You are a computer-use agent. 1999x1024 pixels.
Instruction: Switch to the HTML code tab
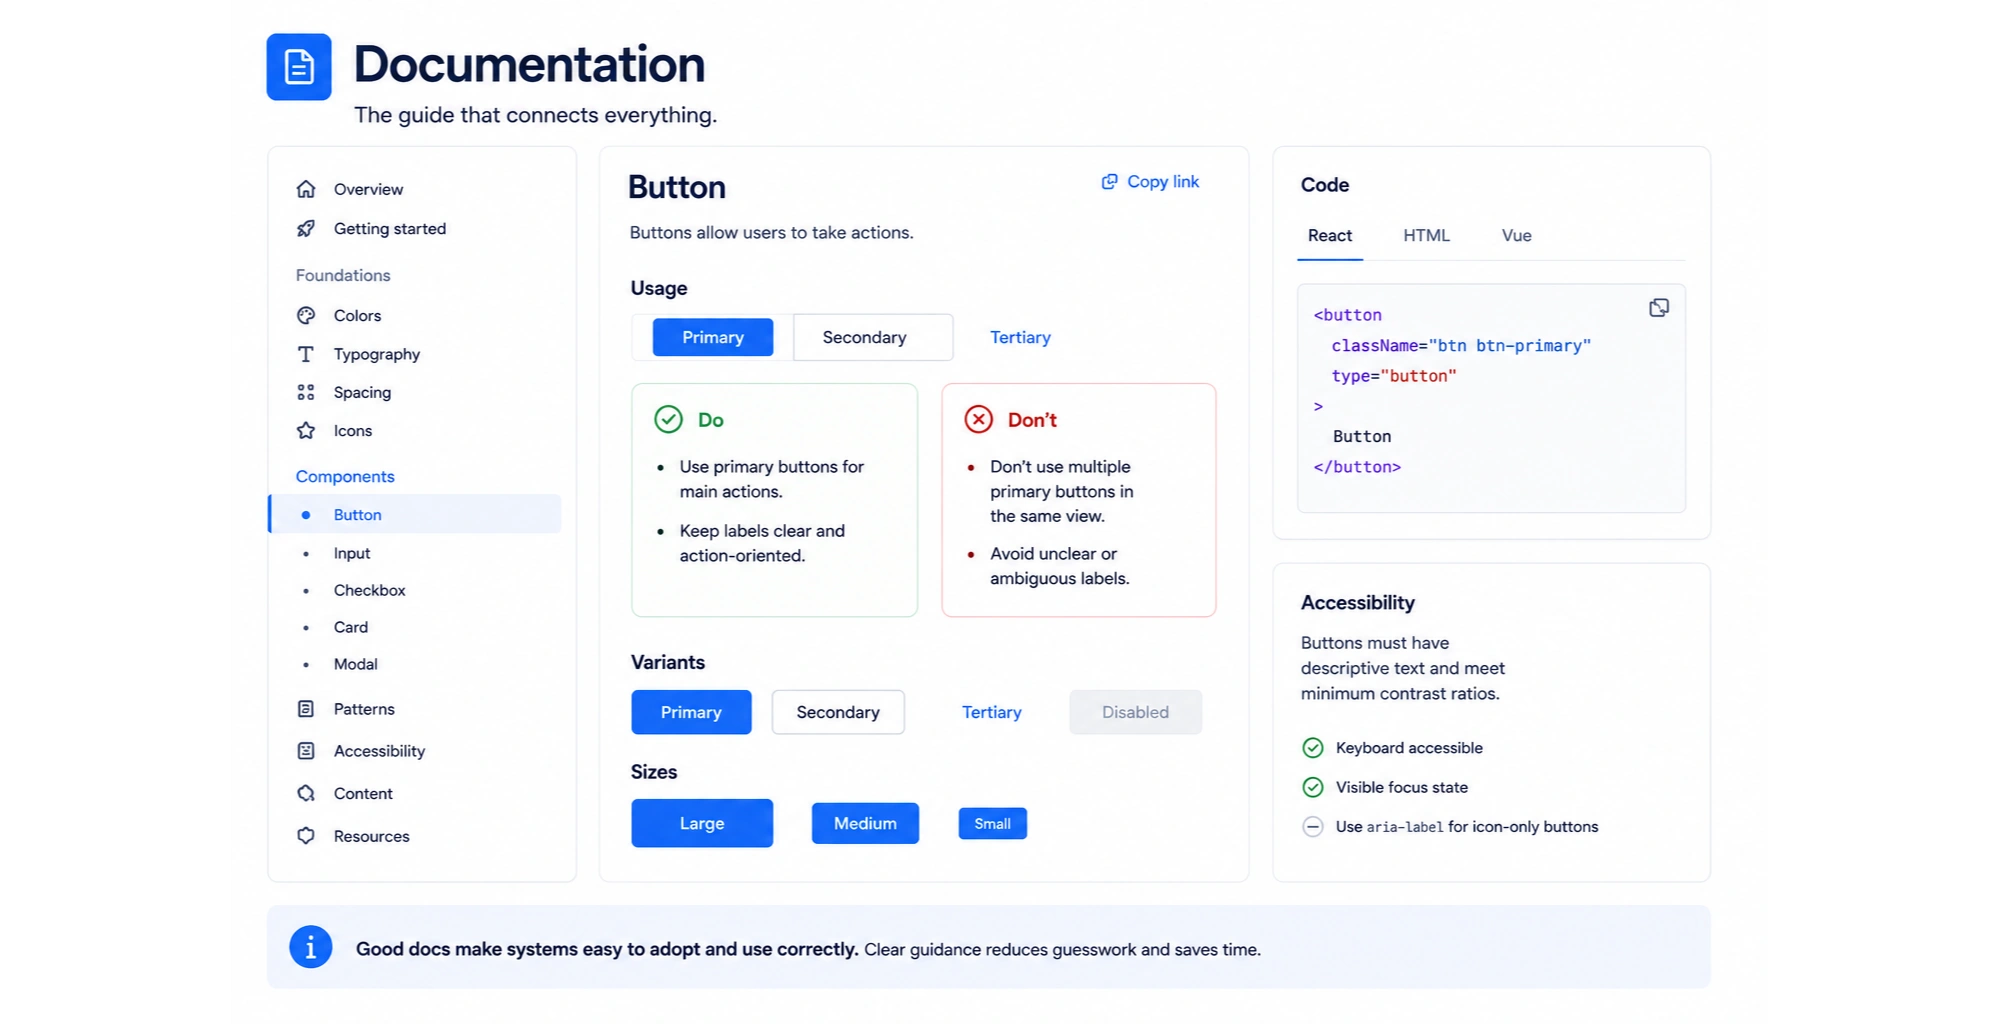coord(1426,236)
